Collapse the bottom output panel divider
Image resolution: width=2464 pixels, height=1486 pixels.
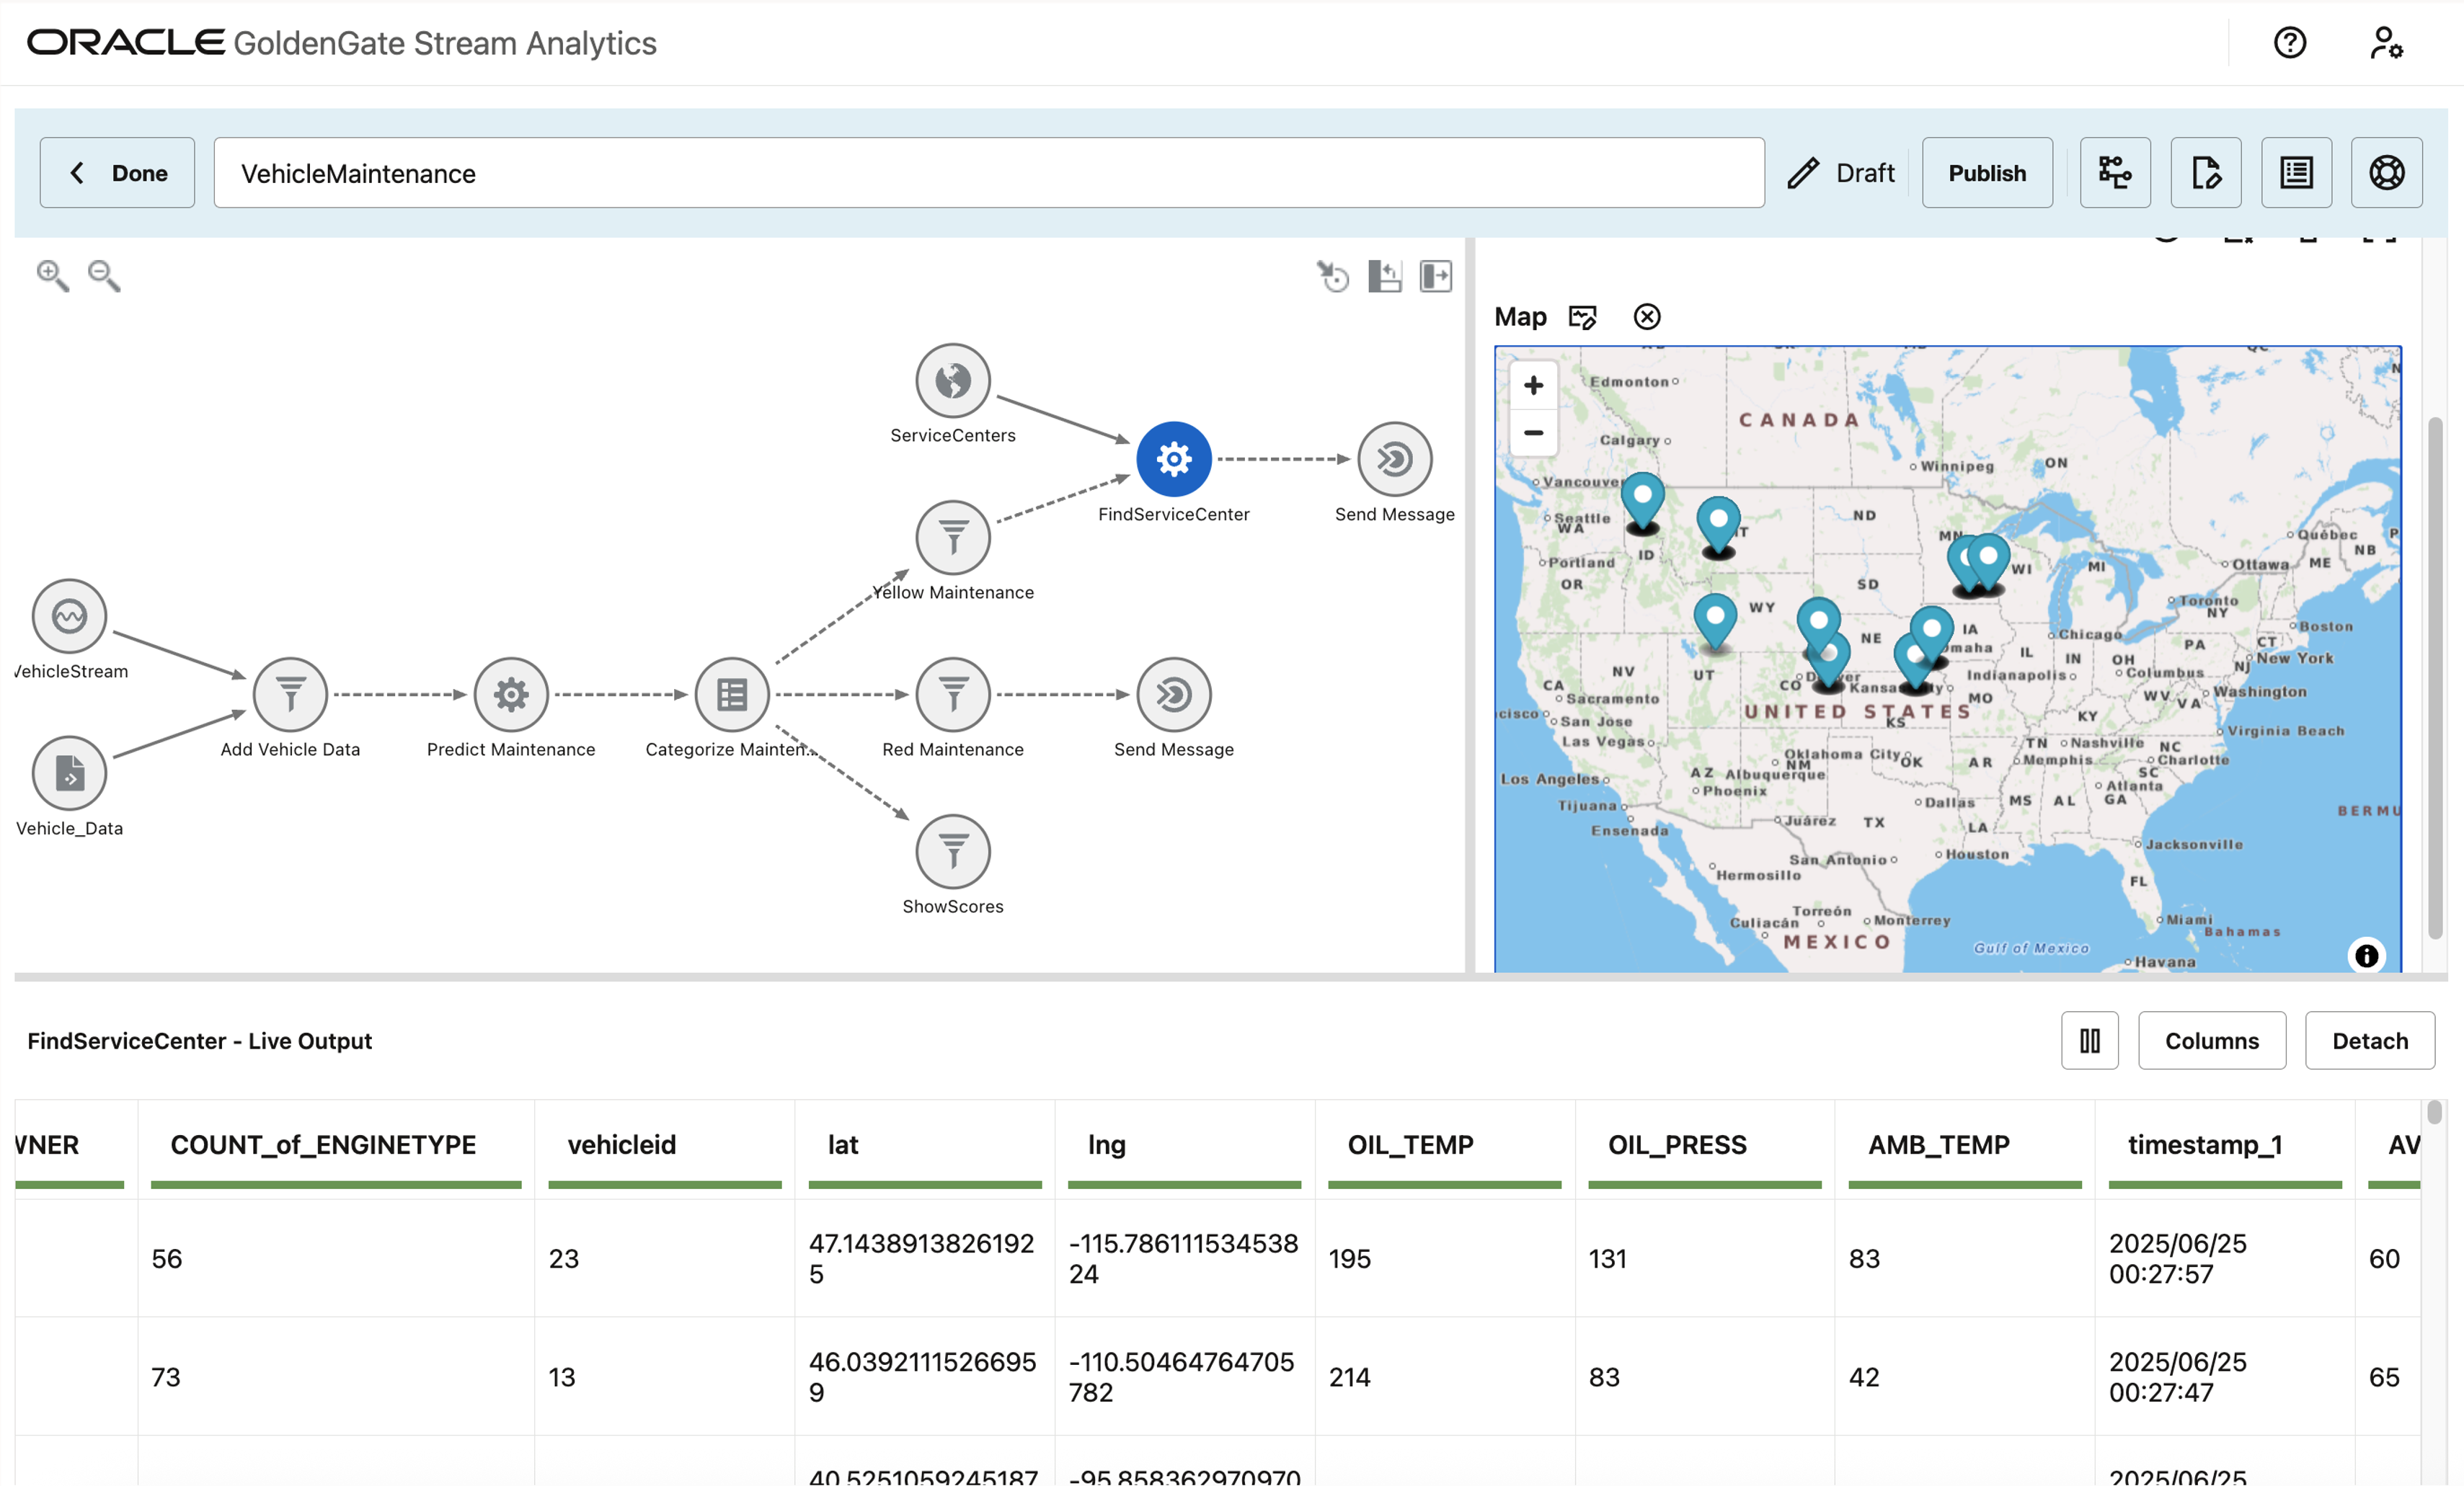pyautogui.click(x=1385, y=276)
